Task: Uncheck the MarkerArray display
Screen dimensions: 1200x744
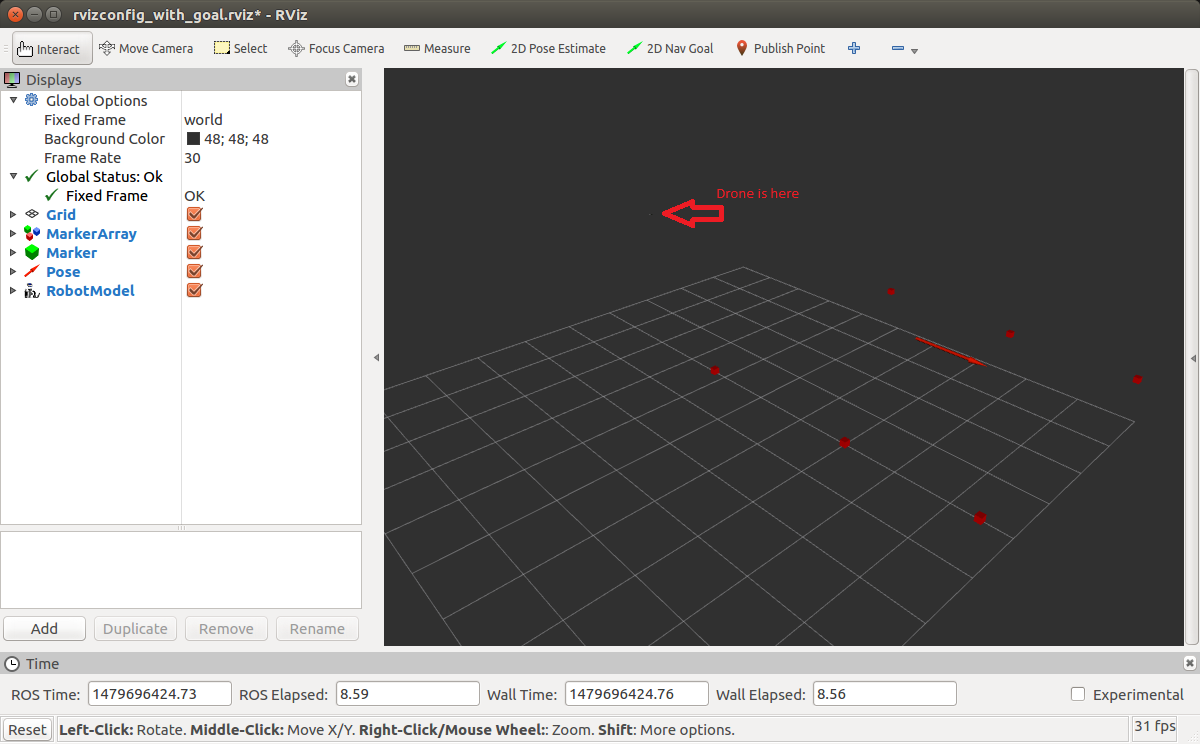Action: point(195,234)
